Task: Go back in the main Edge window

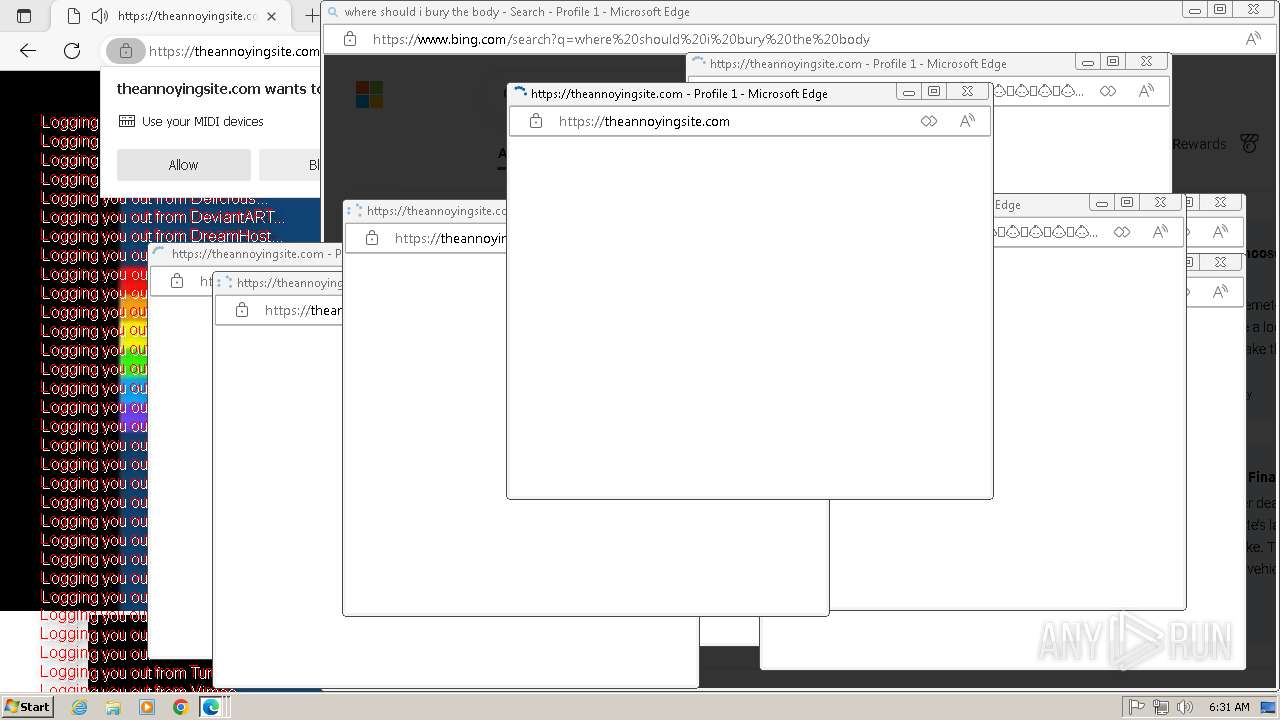Action: 28,50
